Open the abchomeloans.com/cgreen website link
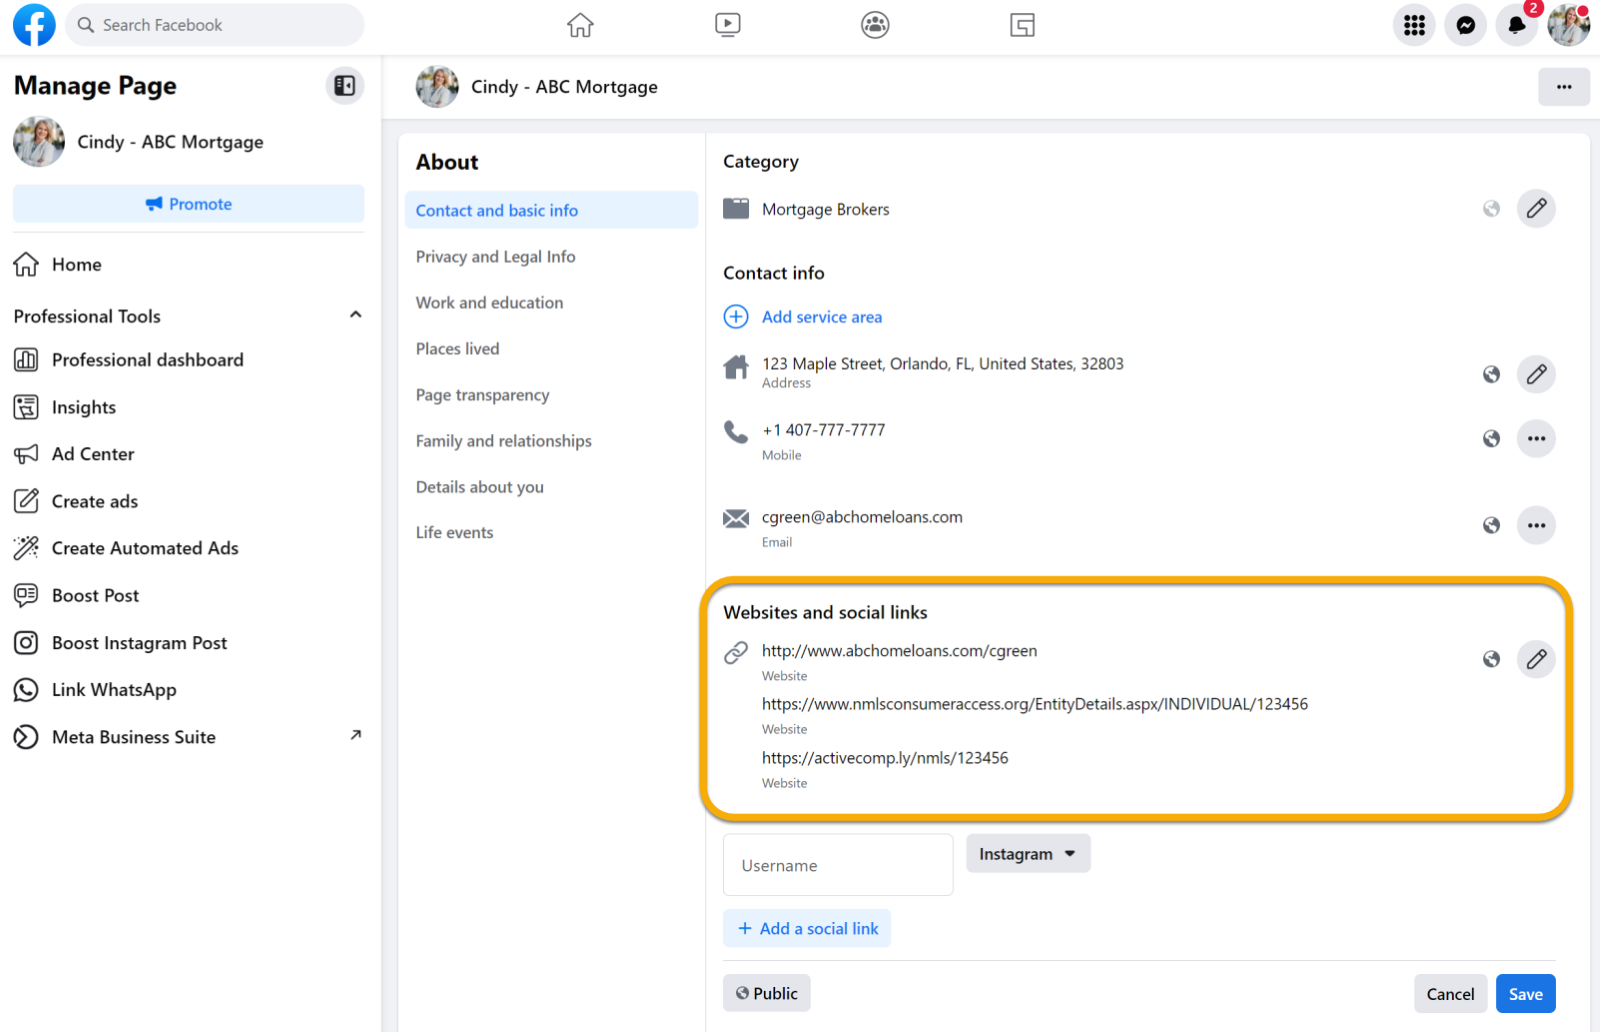Image resolution: width=1600 pixels, height=1032 pixels. pyautogui.click(x=899, y=651)
